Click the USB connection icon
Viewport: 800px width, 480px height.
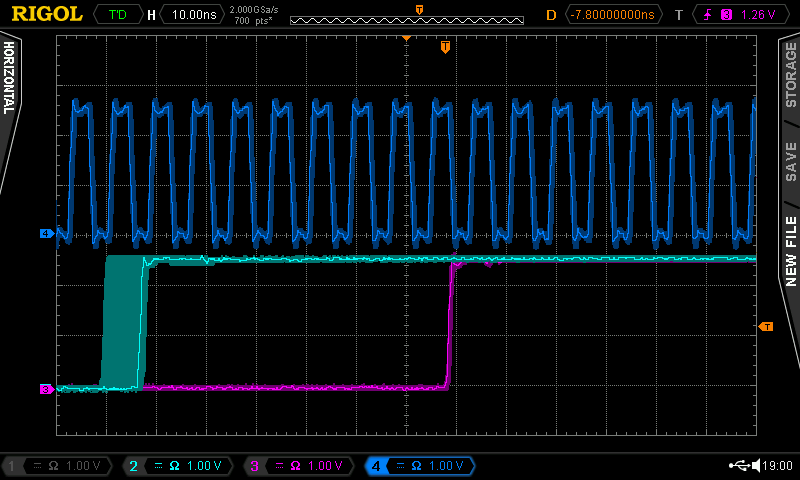740,465
